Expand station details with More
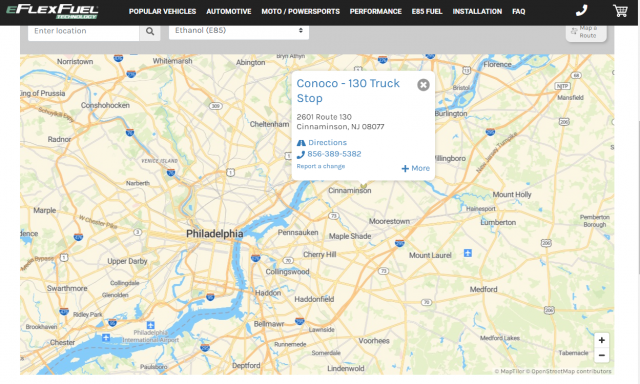 tap(416, 168)
